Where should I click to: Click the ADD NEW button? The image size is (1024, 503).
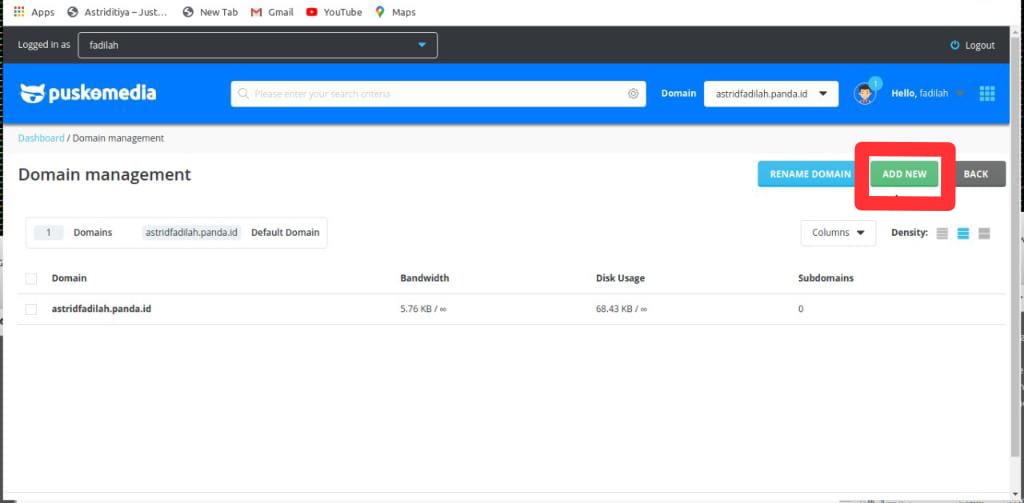pos(904,174)
